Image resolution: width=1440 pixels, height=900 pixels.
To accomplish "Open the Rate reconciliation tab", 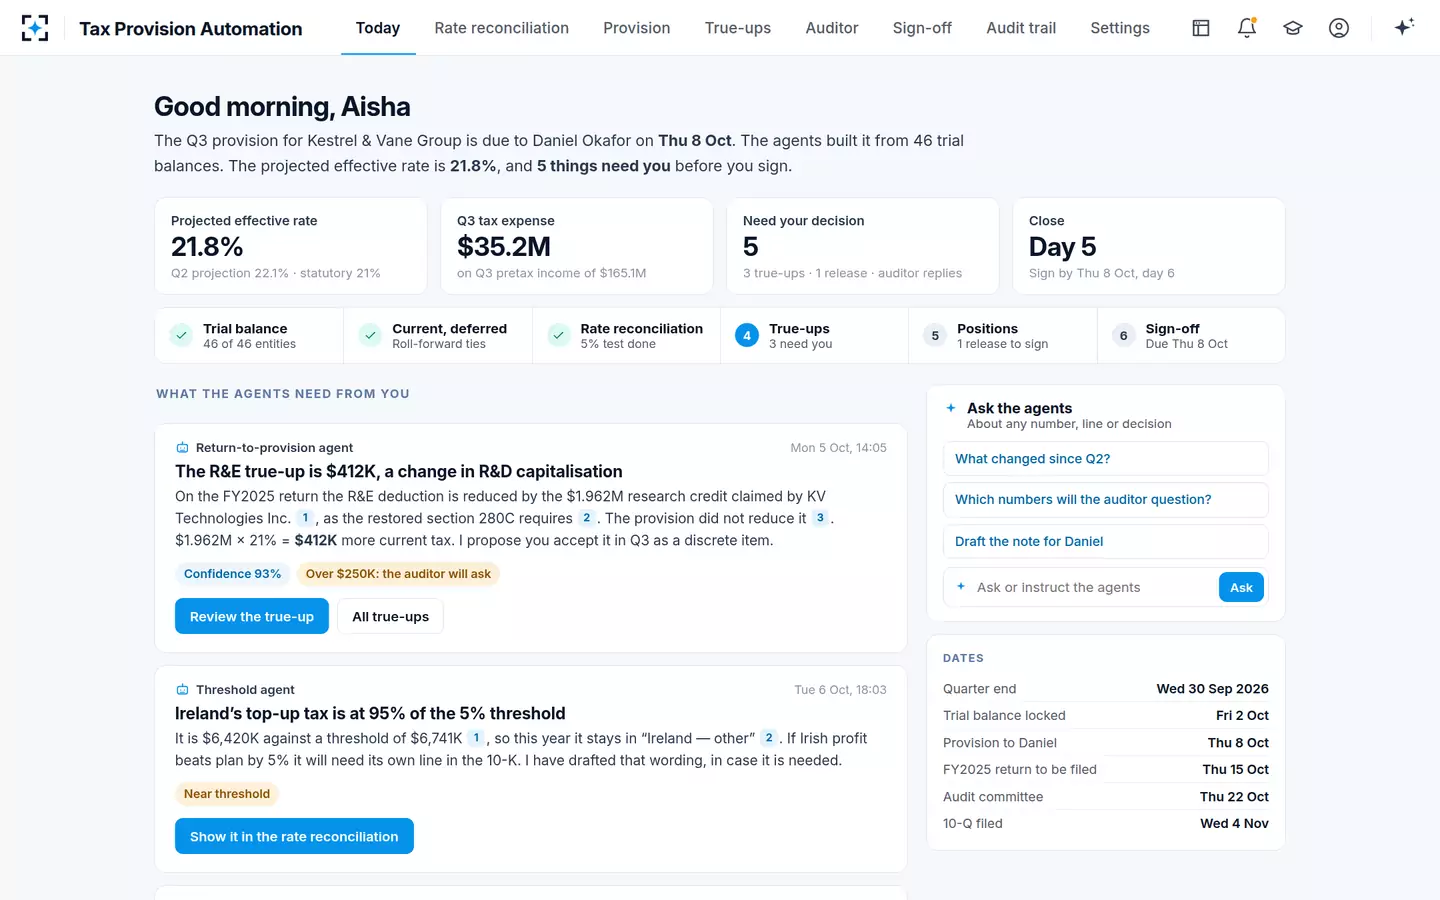I will tap(502, 28).
